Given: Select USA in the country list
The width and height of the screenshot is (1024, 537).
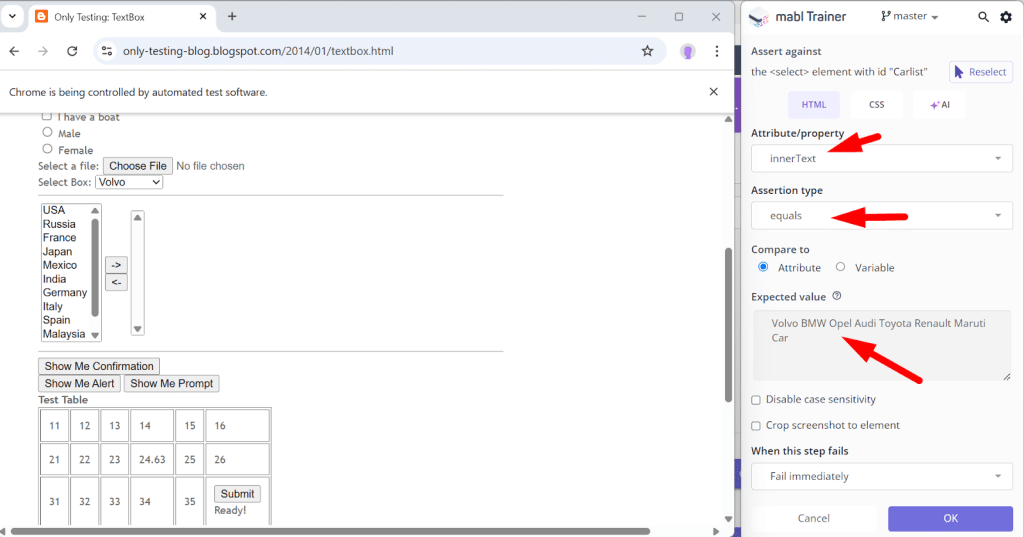Looking at the screenshot, I should tap(54, 210).
